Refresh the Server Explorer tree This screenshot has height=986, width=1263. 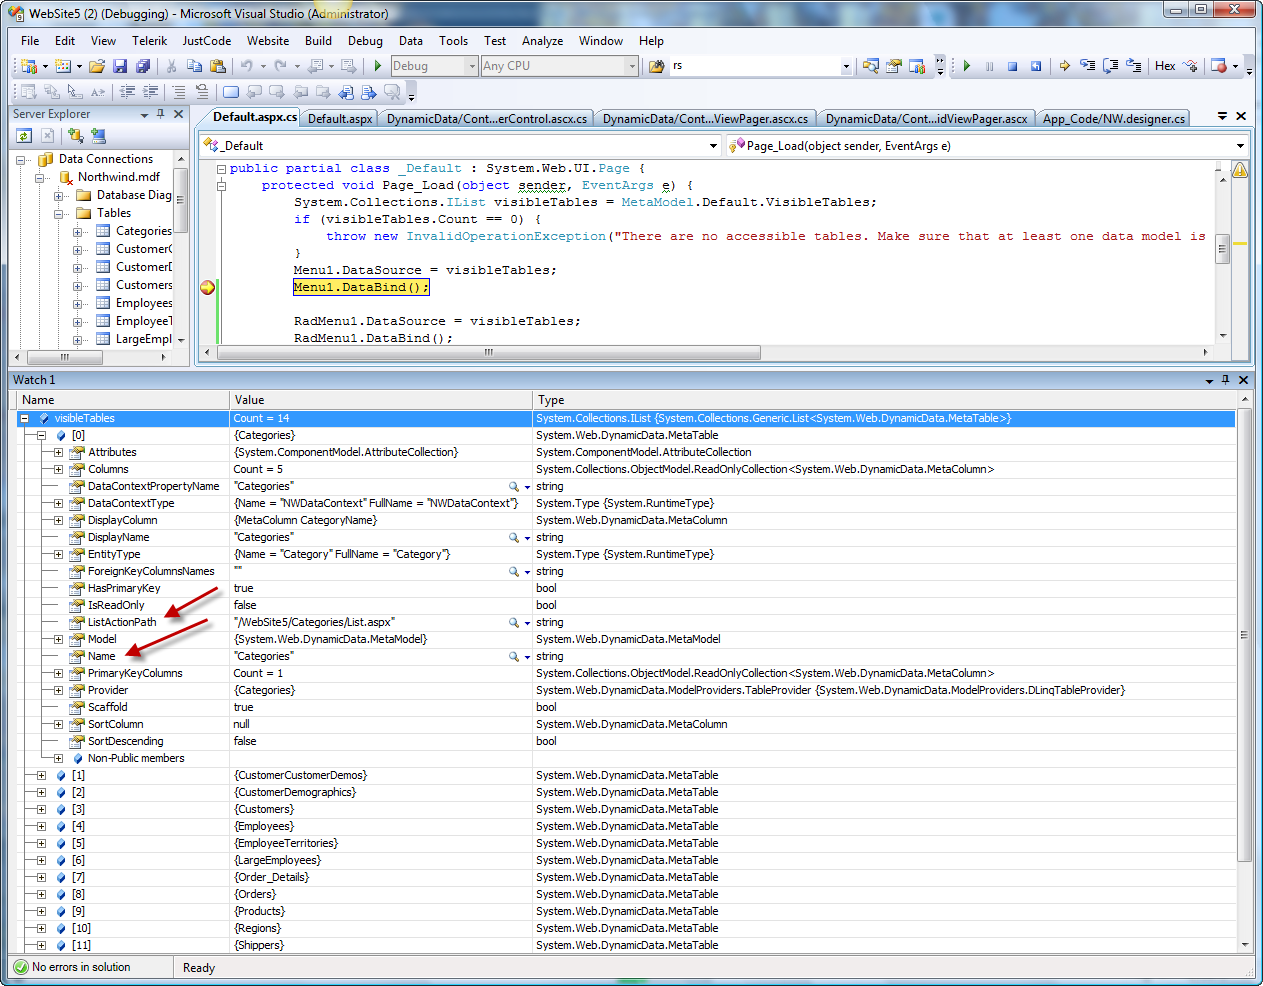pos(24,136)
